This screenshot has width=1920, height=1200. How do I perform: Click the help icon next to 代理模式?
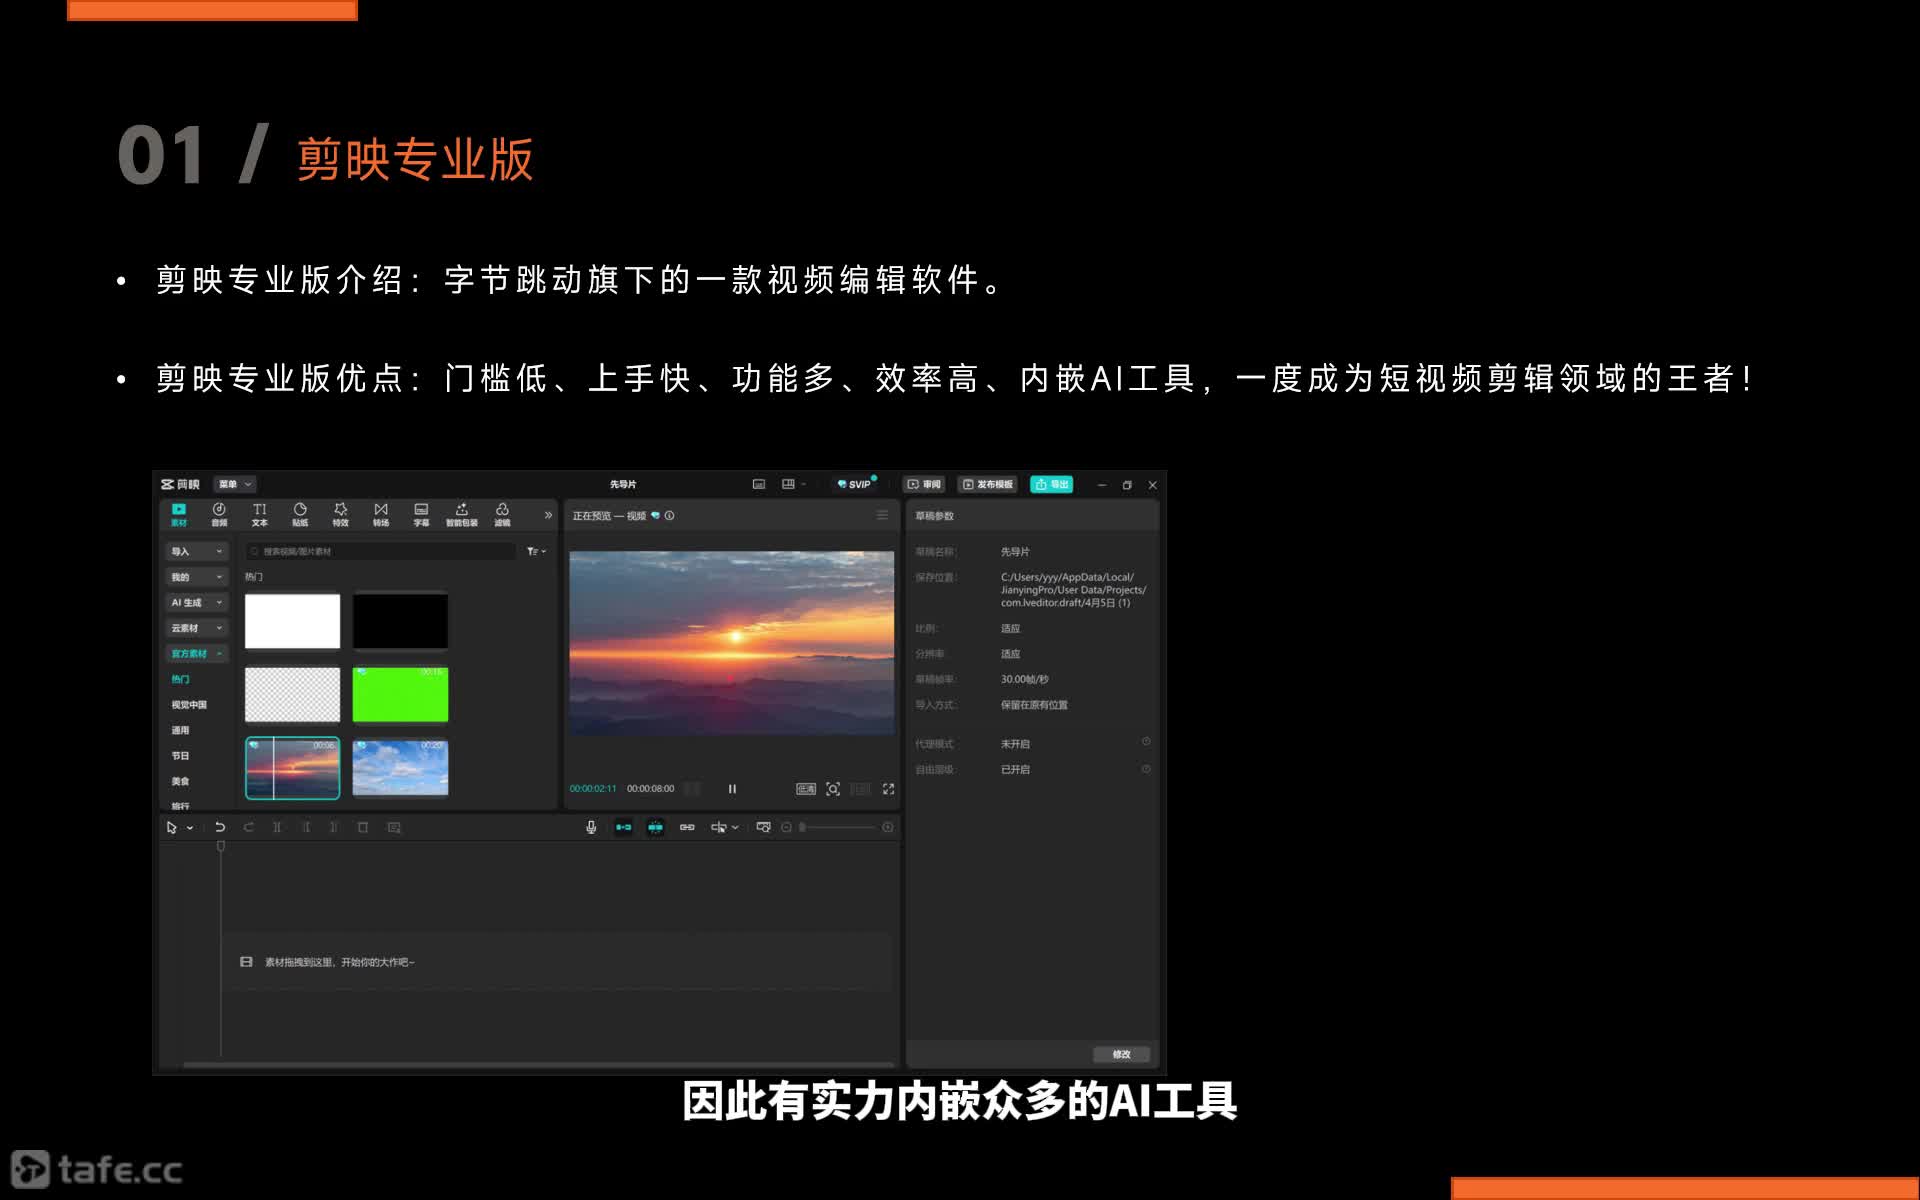pyautogui.click(x=1146, y=742)
